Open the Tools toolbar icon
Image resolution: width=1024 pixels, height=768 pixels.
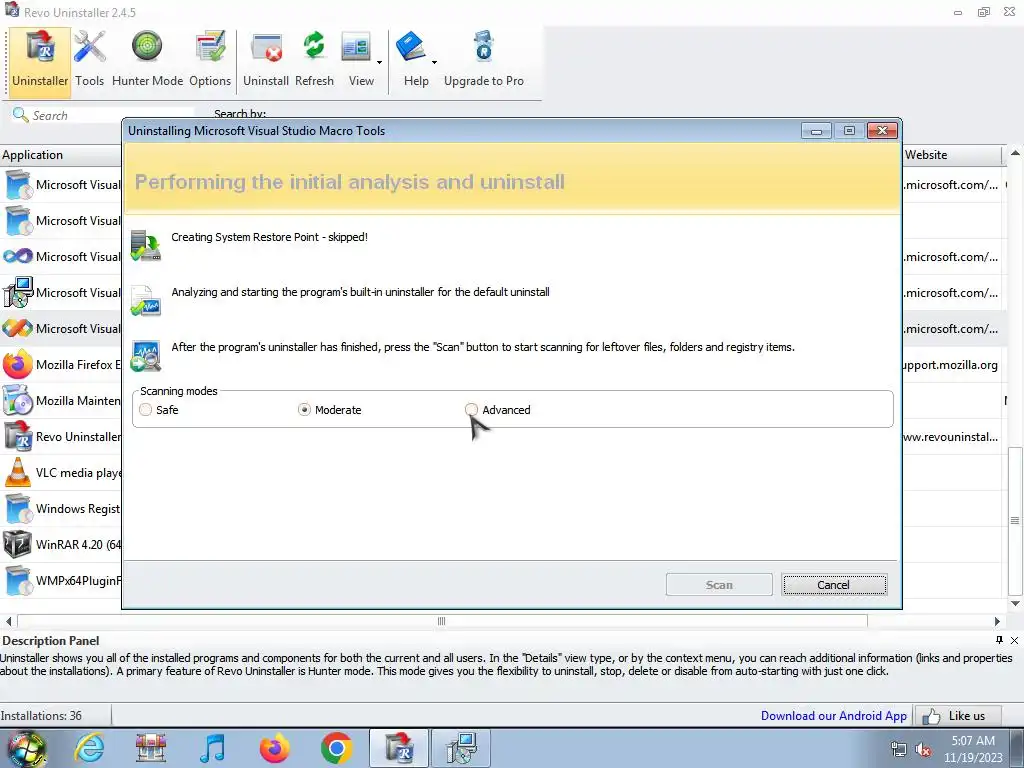coord(89,60)
